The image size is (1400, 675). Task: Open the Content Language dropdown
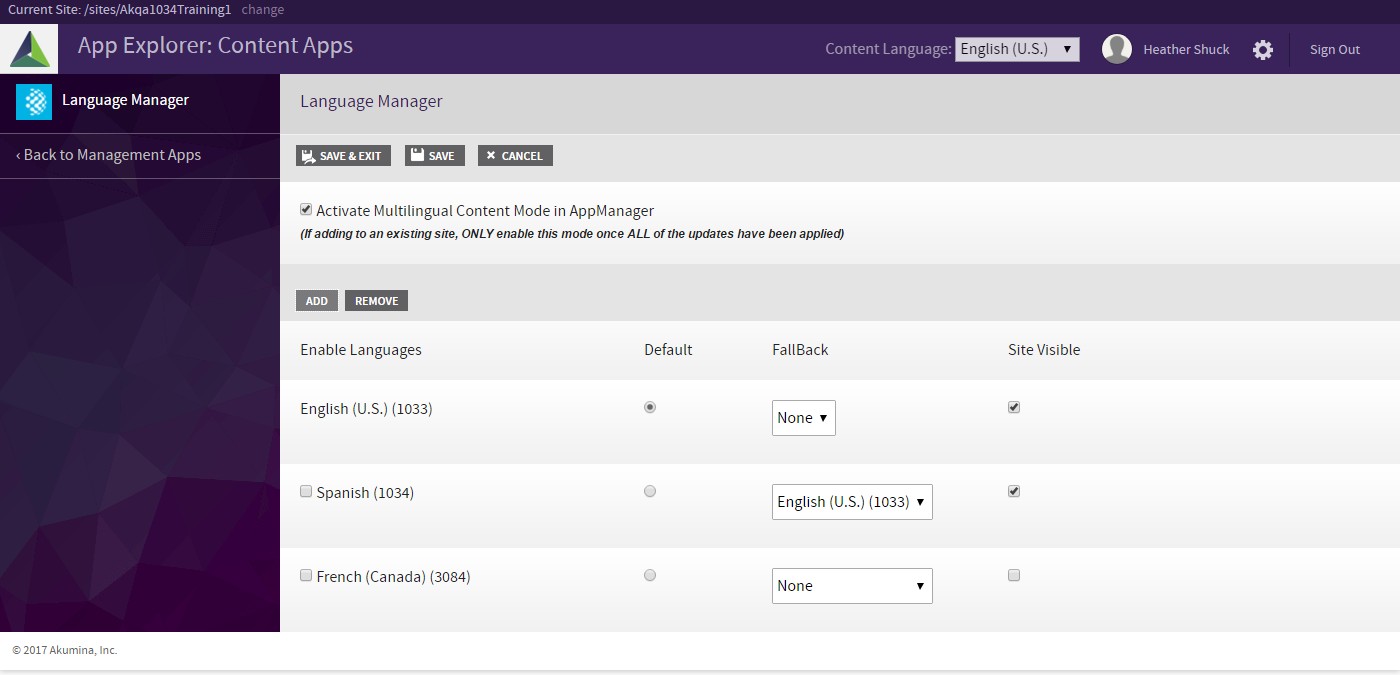click(1017, 48)
